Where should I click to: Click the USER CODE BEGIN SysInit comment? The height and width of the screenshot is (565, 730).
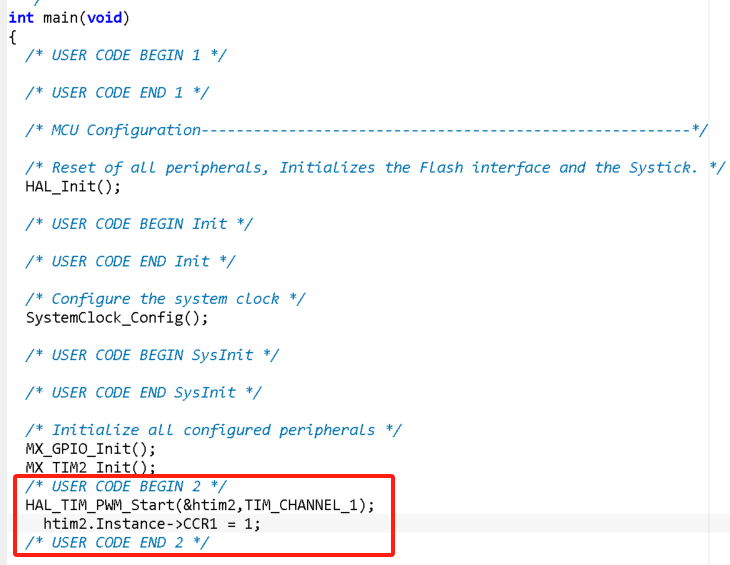pyautogui.click(x=152, y=355)
